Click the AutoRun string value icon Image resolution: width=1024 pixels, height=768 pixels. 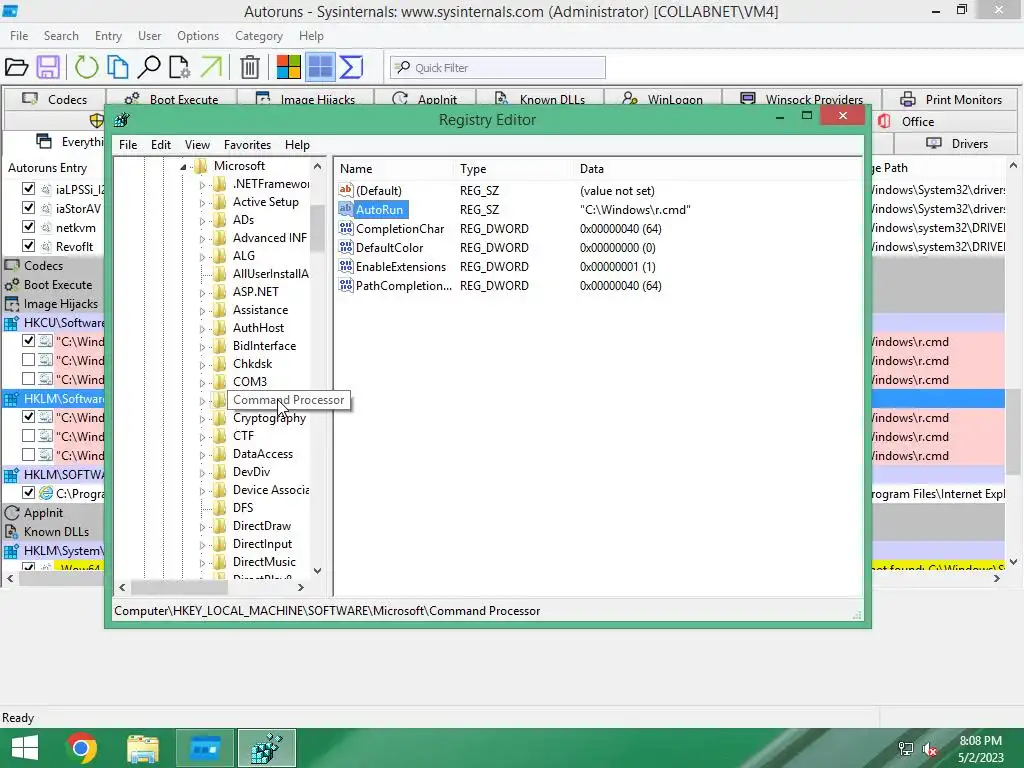pos(345,209)
